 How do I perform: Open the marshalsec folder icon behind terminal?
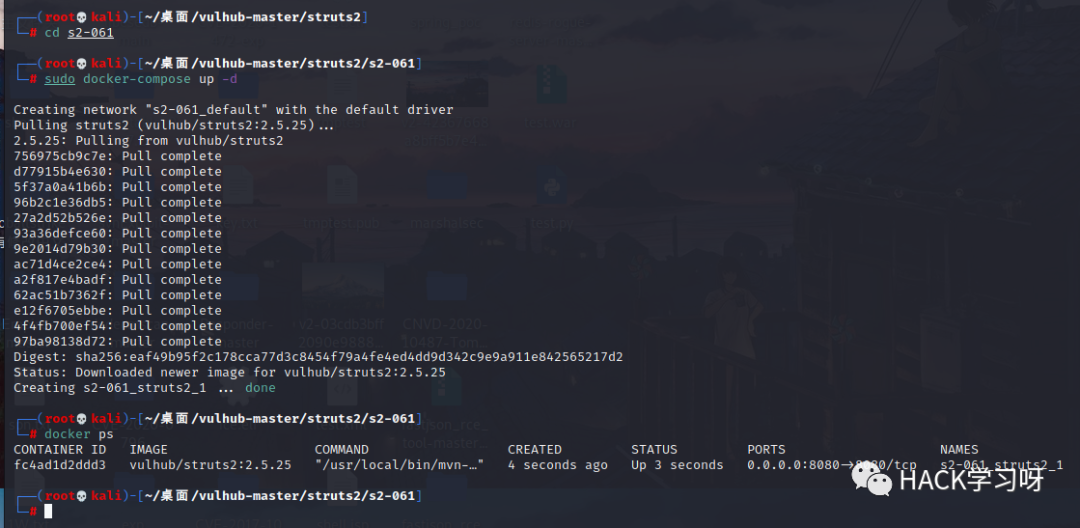pos(448,186)
